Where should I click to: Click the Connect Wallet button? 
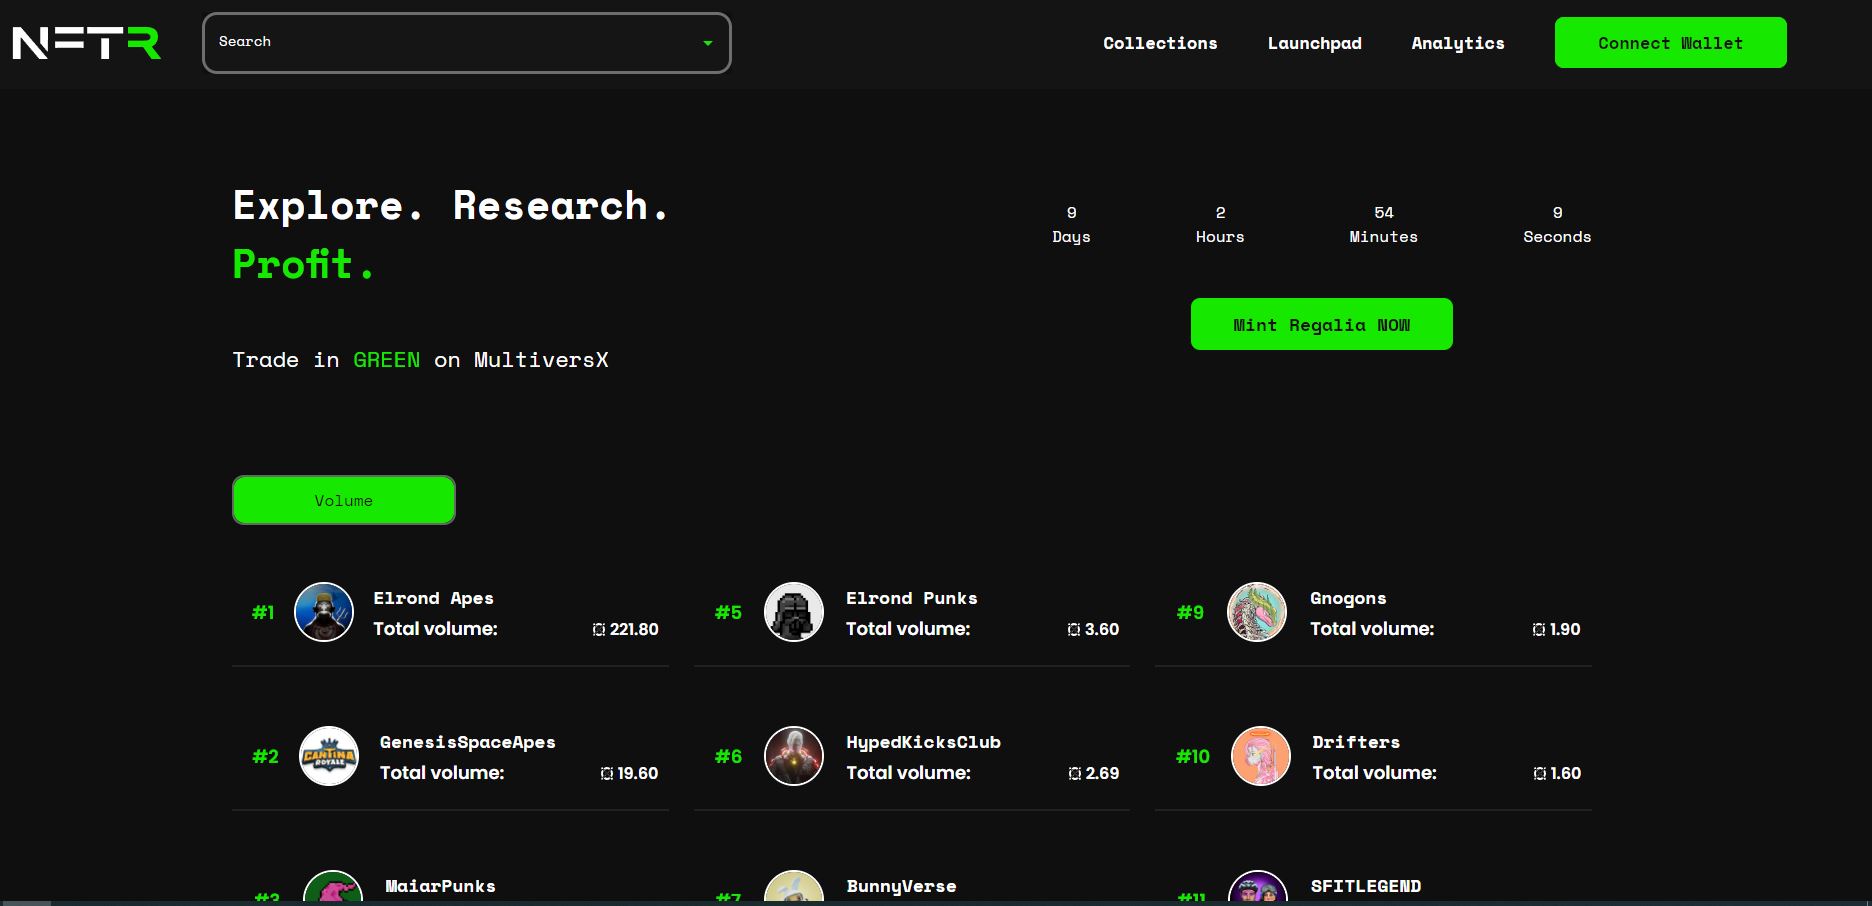click(1671, 43)
